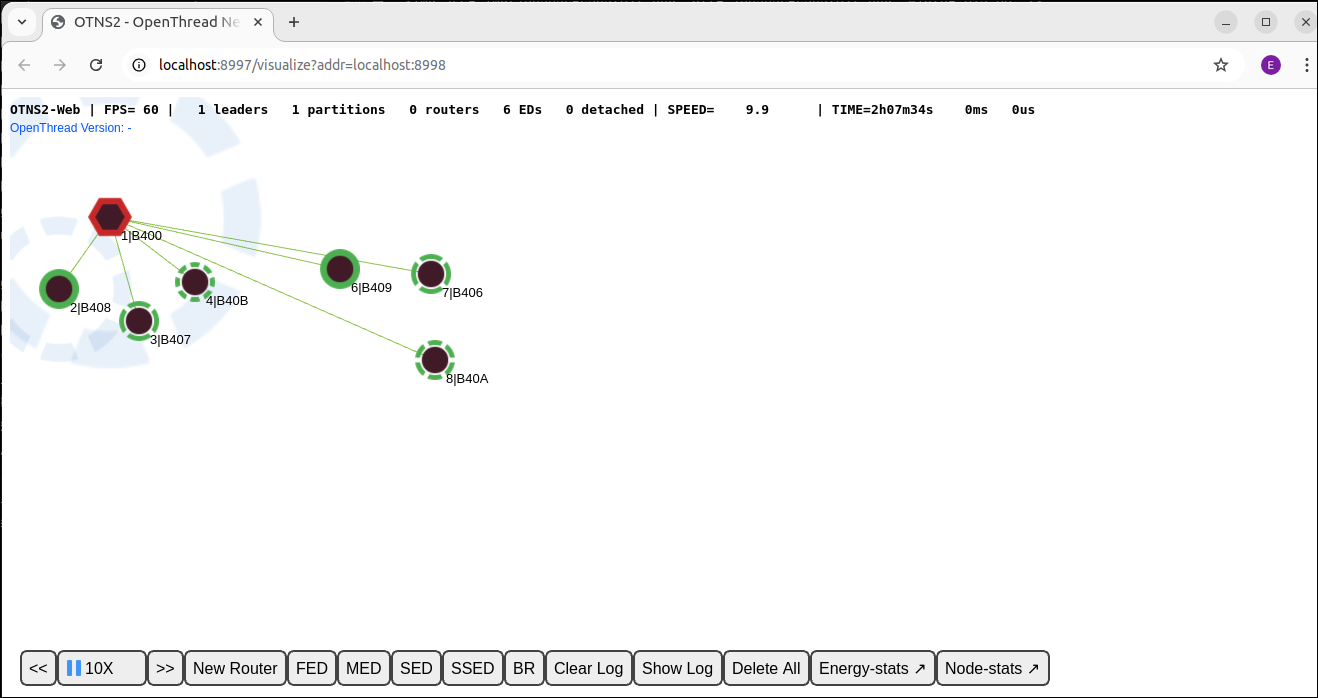Open the Chrome three-dot menu
This screenshot has width=1318, height=698.
(x=1306, y=64)
